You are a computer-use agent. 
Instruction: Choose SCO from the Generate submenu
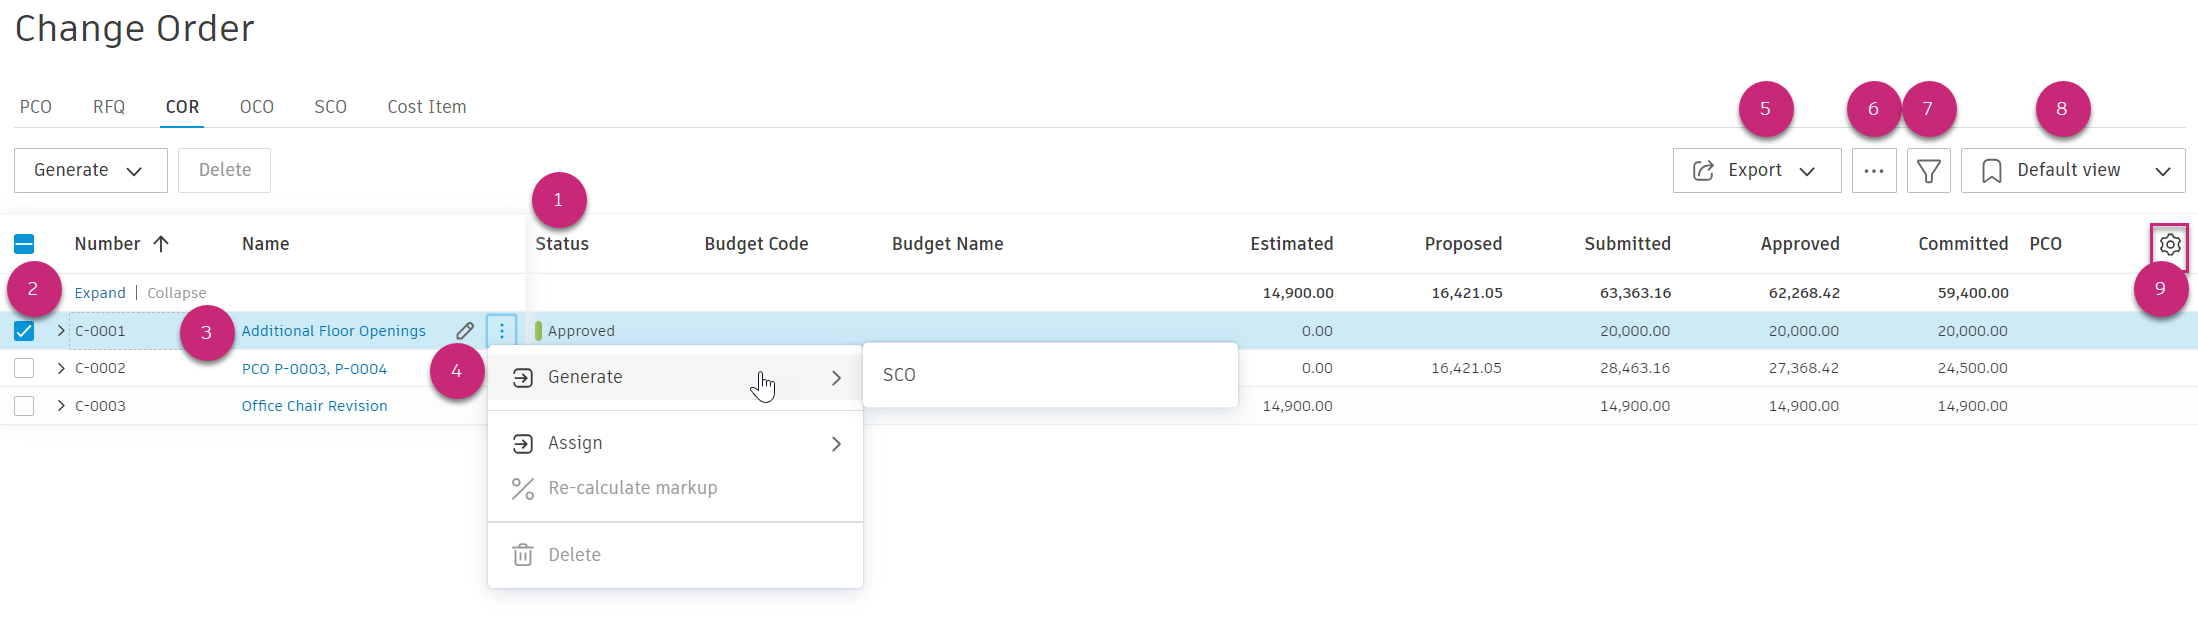899,375
